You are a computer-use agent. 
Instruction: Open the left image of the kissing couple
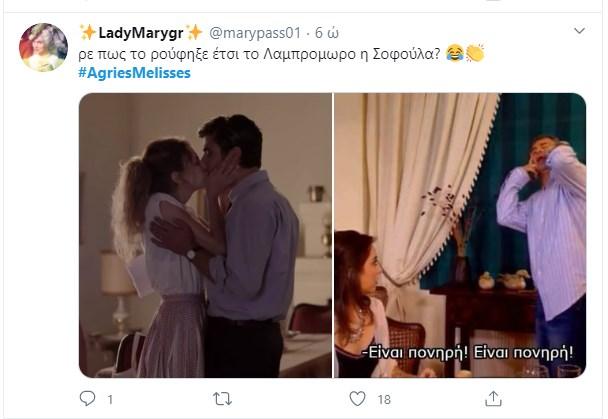[205, 235]
